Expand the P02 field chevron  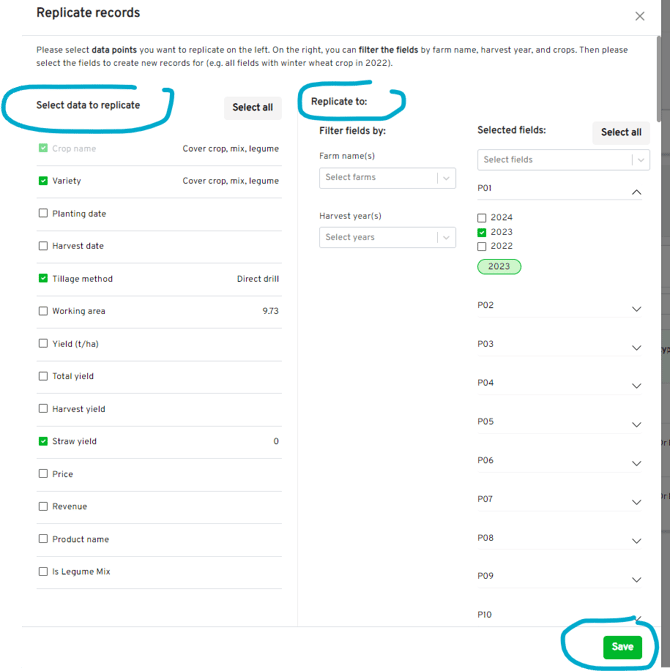coord(636,309)
